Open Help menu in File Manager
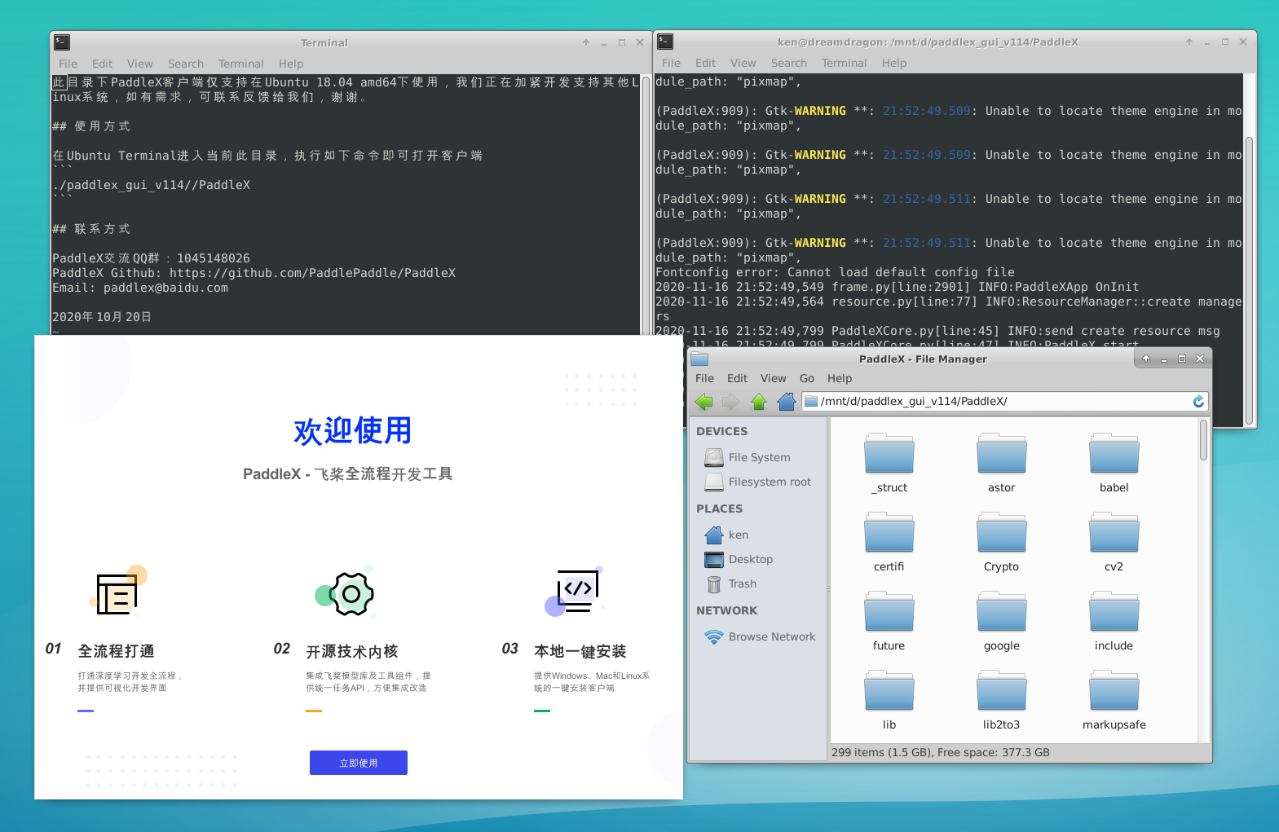Image resolution: width=1279 pixels, height=832 pixels. tap(840, 379)
